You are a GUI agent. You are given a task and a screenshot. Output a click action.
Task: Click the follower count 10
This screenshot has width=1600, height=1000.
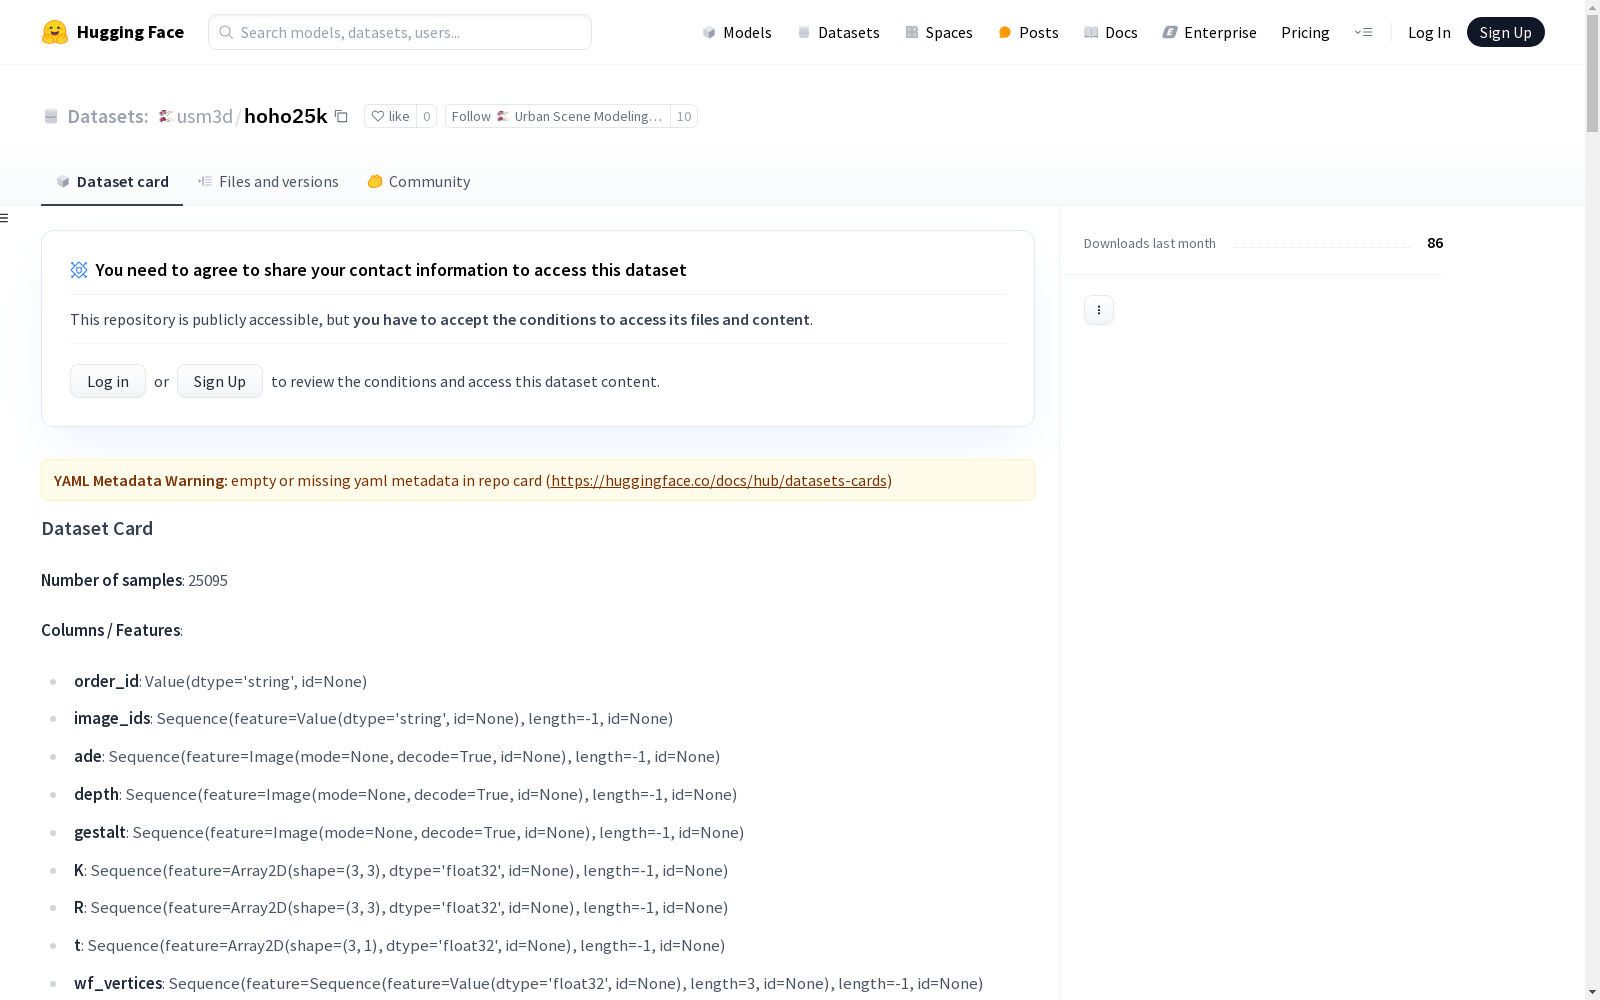684,116
